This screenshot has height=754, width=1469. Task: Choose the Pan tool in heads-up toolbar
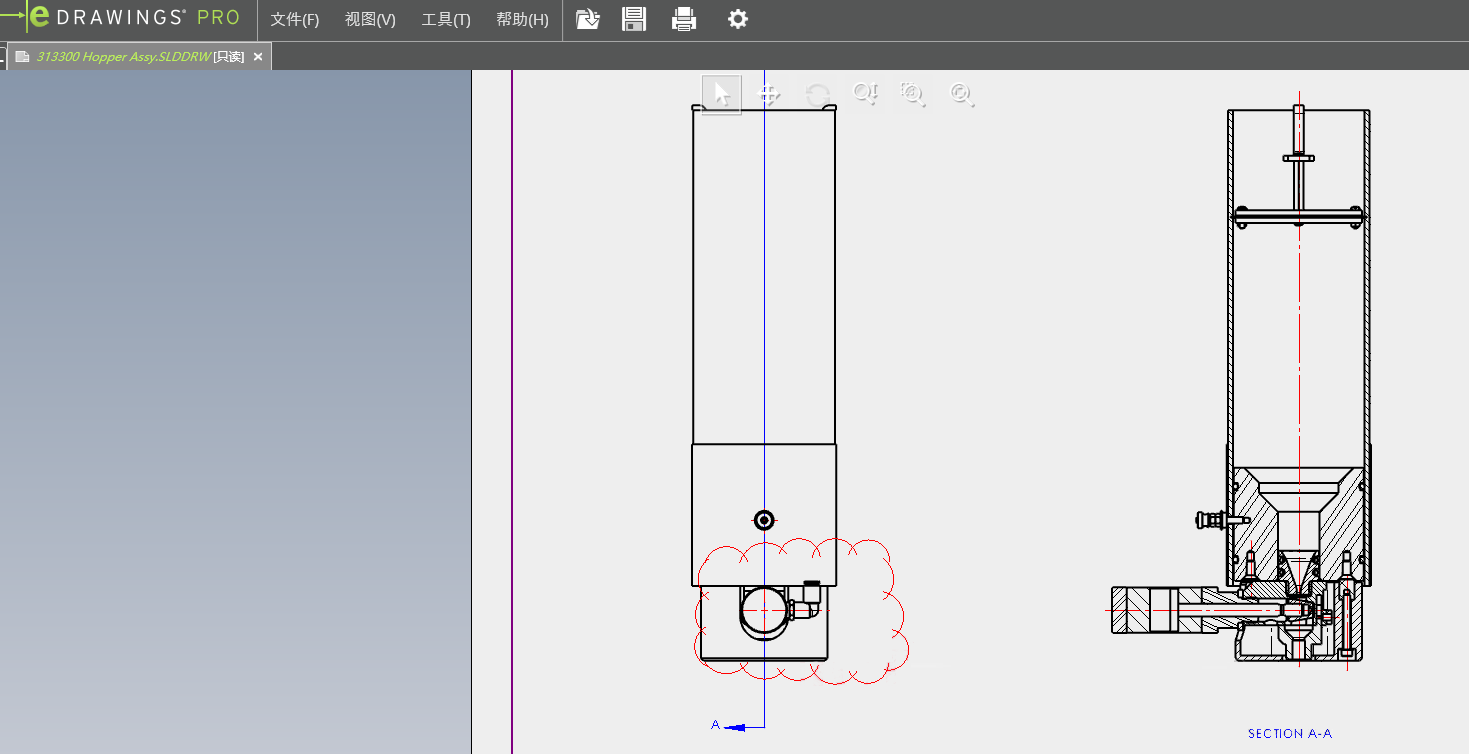coord(769,95)
